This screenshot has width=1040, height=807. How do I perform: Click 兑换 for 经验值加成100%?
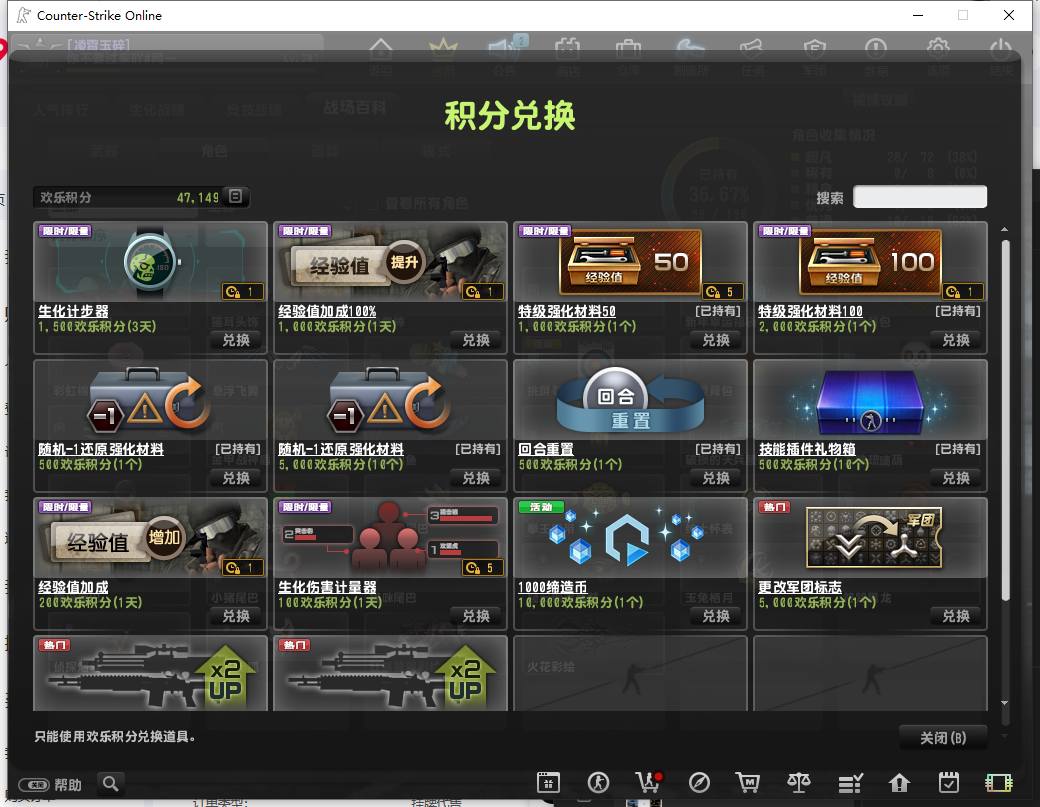point(476,340)
